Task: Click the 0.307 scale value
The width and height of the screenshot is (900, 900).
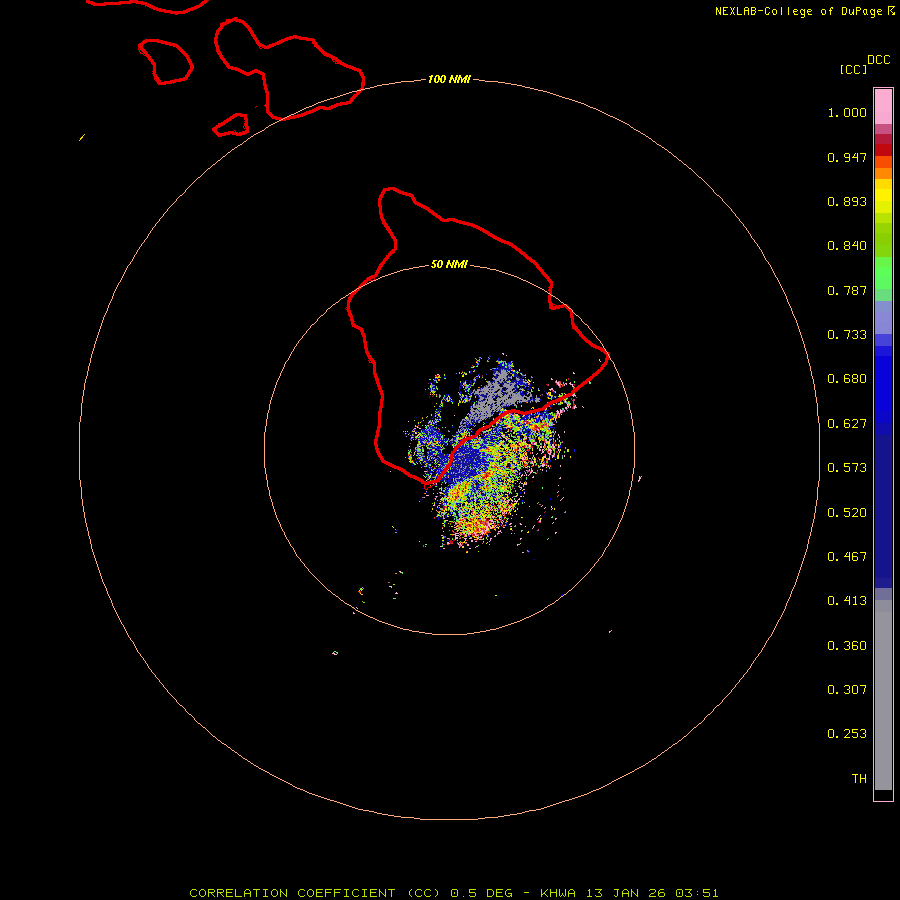Action: [847, 690]
